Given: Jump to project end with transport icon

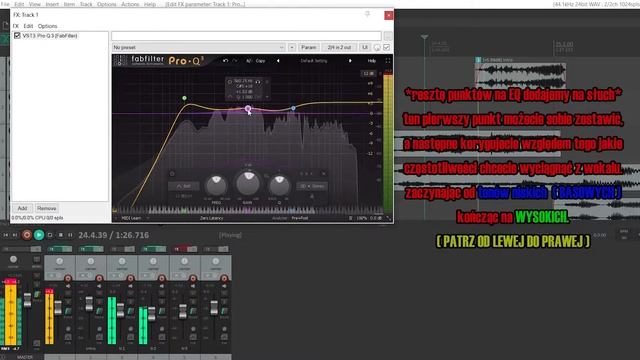Looking at the screenshot, I should (x=15, y=235).
